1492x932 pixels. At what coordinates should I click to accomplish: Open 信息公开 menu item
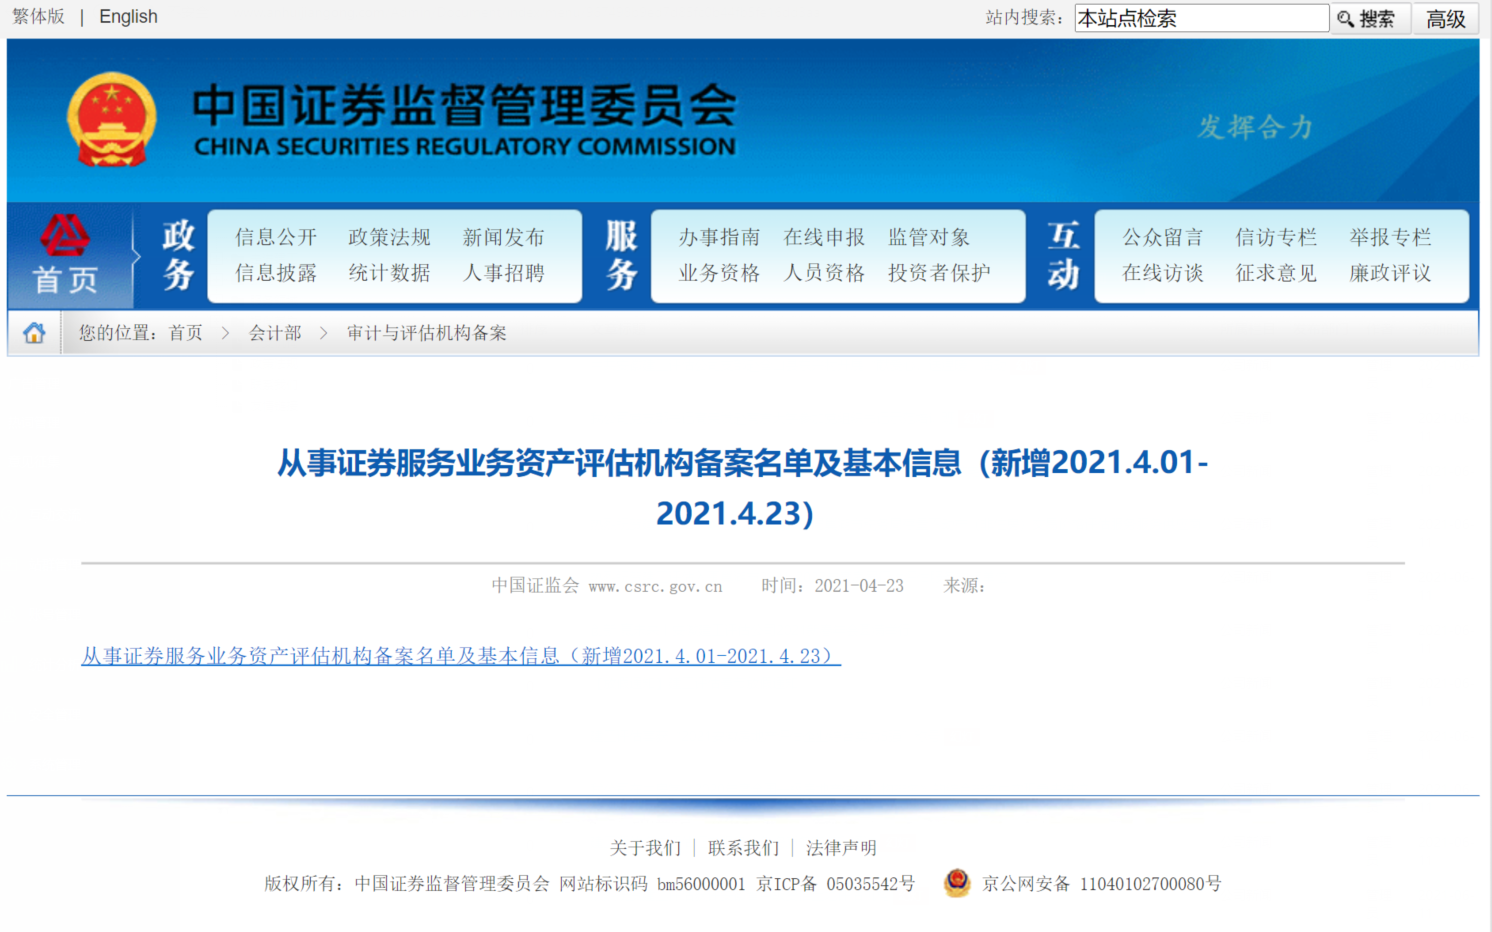pyautogui.click(x=276, y=237)
